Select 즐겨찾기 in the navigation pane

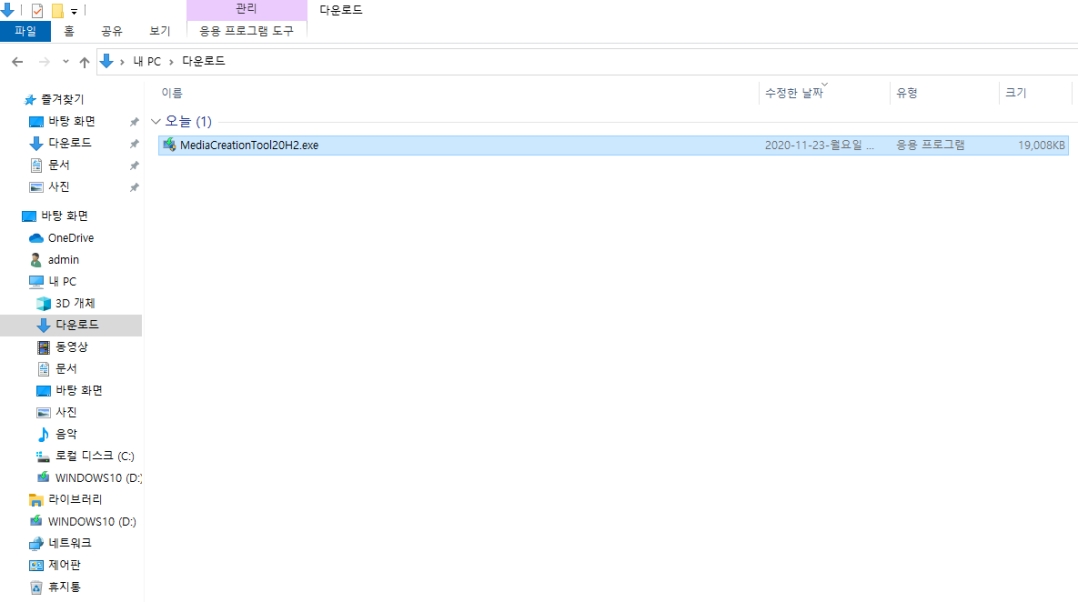(62, 100)
